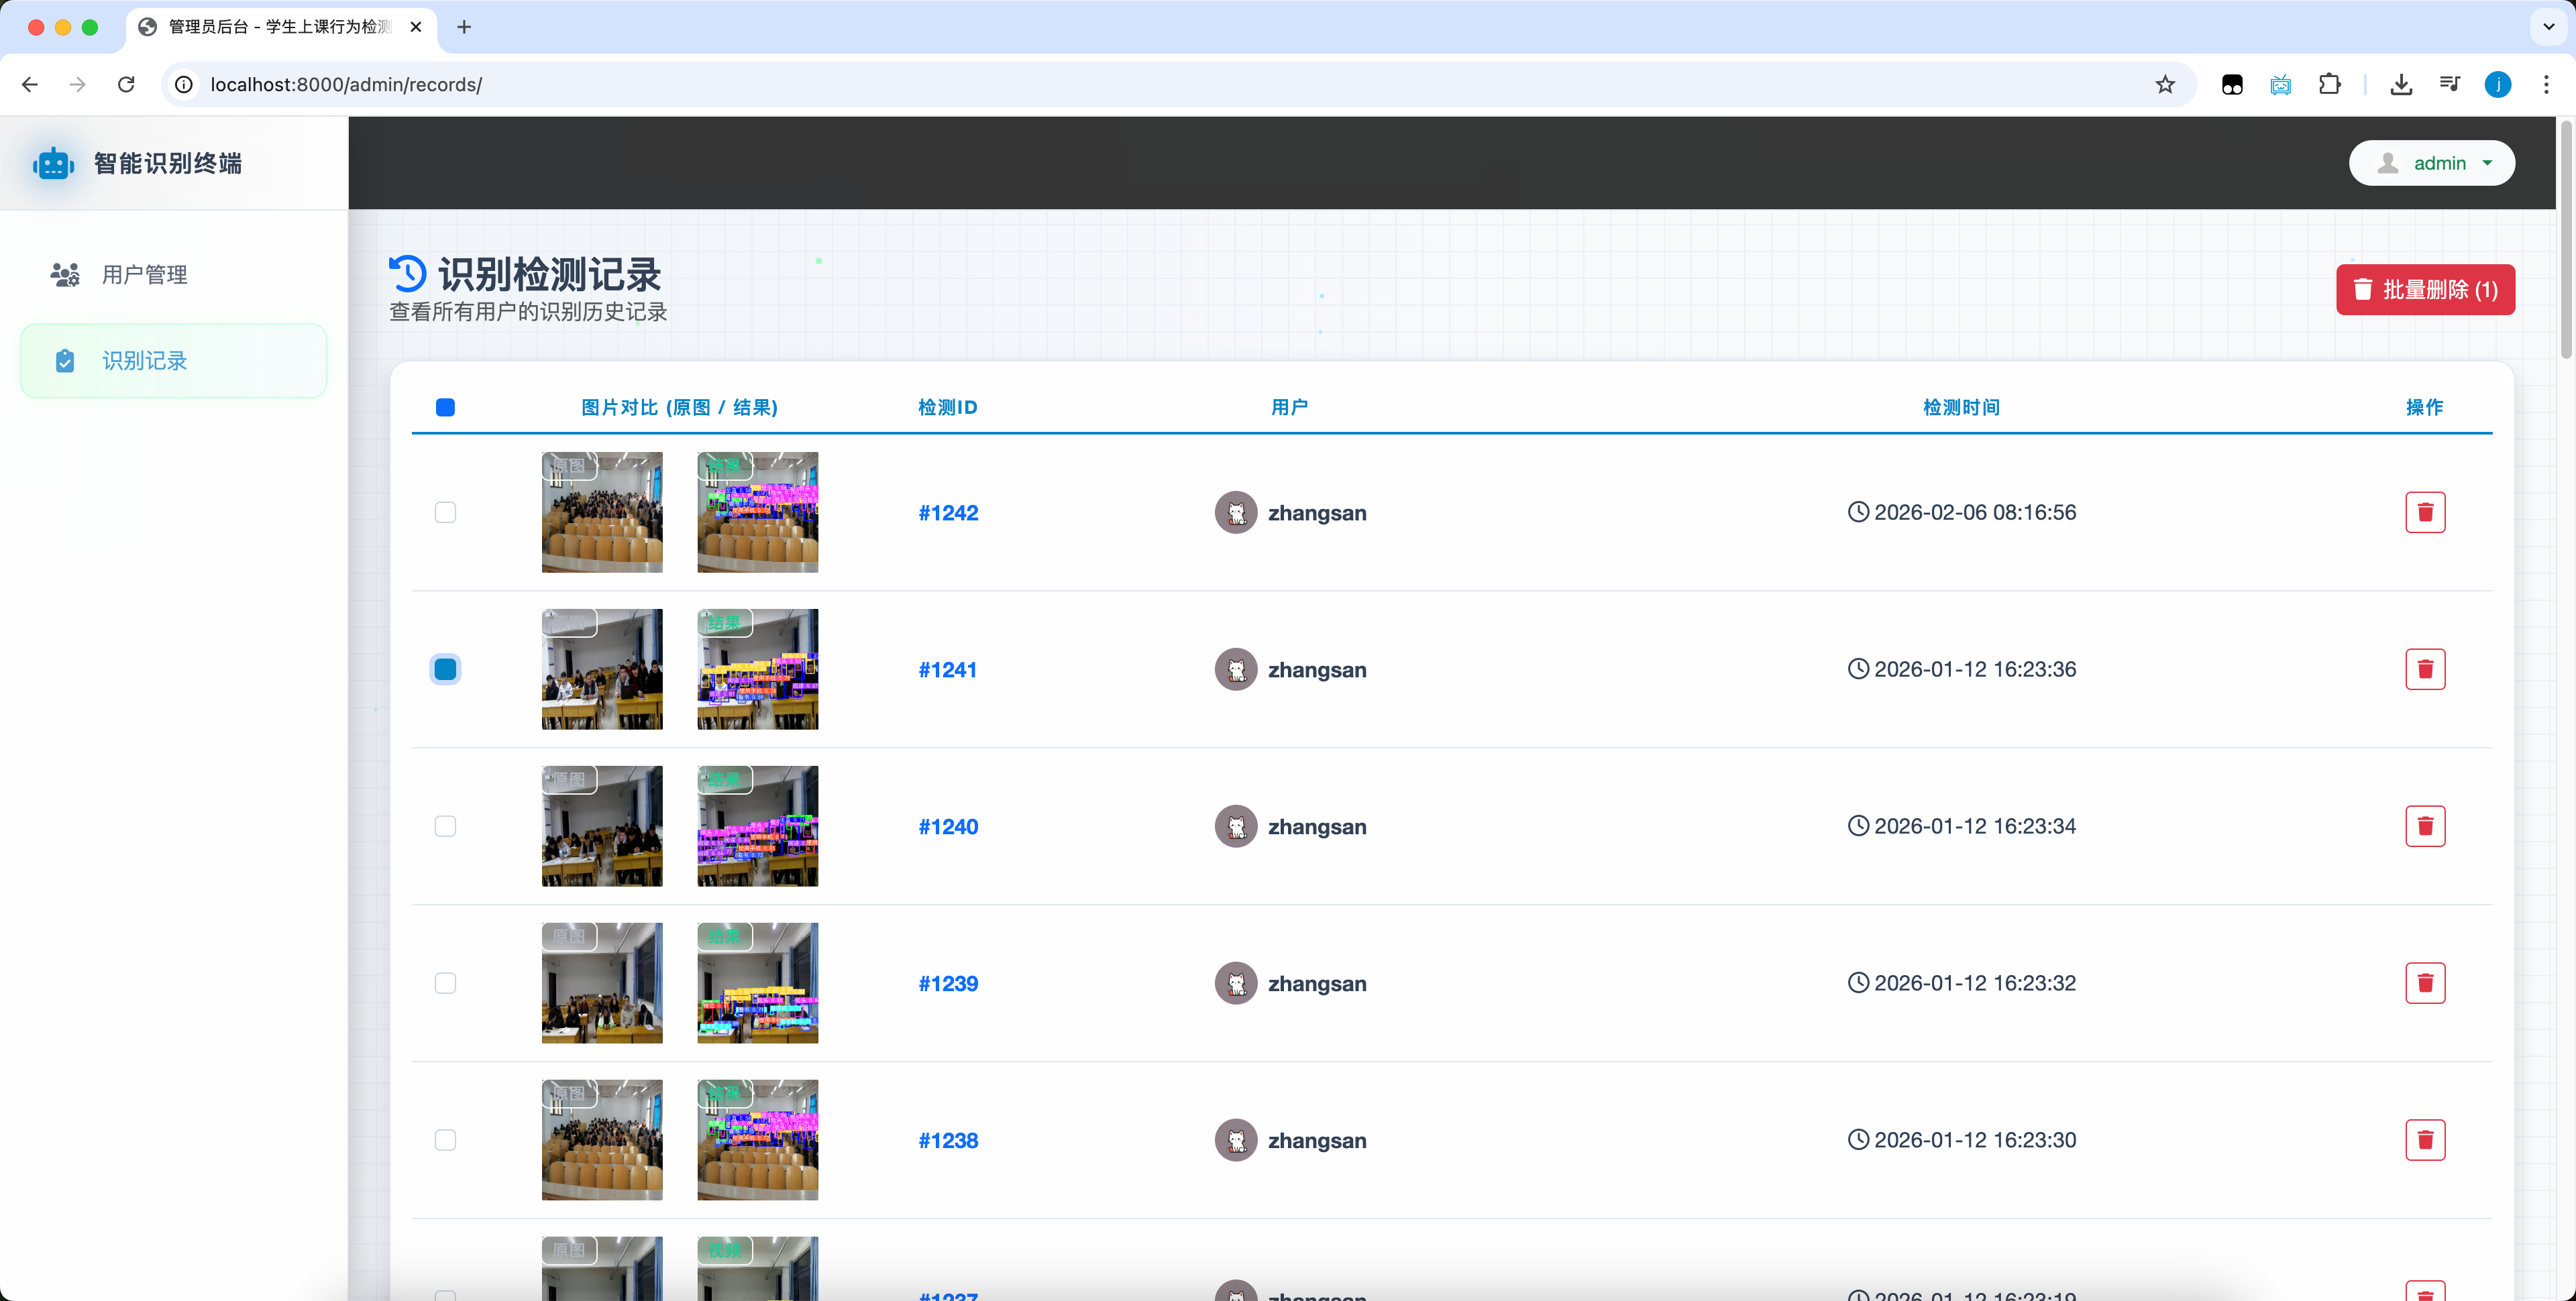Click the robot logo icon in sidebar
This screenshot has width=2576, height=1301.
[x=53, y=164]
